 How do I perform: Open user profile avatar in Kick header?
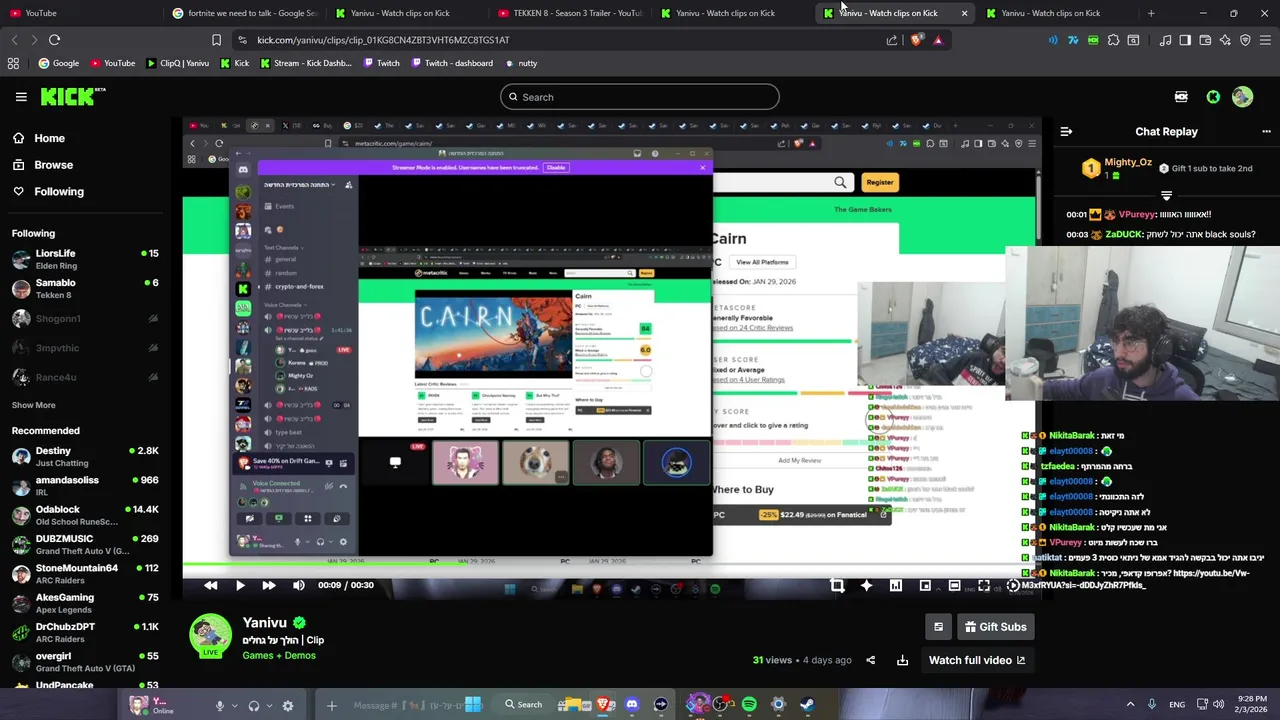coord(1242,97)
